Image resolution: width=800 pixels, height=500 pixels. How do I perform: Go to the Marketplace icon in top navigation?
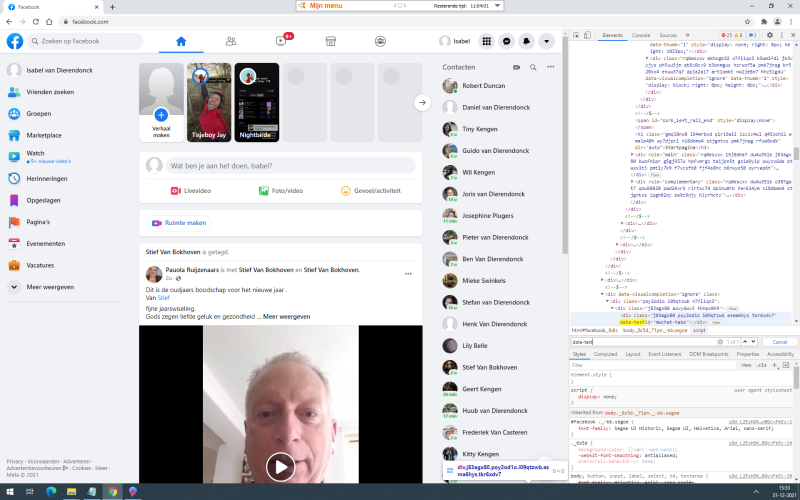330,41
